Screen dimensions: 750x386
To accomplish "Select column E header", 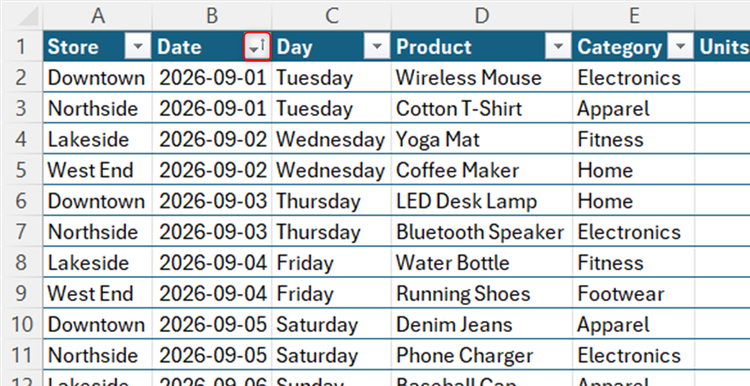I will coord(634,16).
